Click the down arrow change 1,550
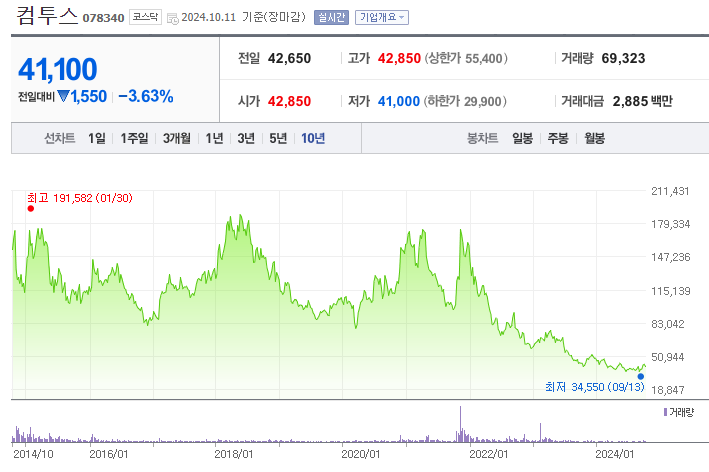The height and width of the screenshot is (472, 709). [x=82, y=96]
